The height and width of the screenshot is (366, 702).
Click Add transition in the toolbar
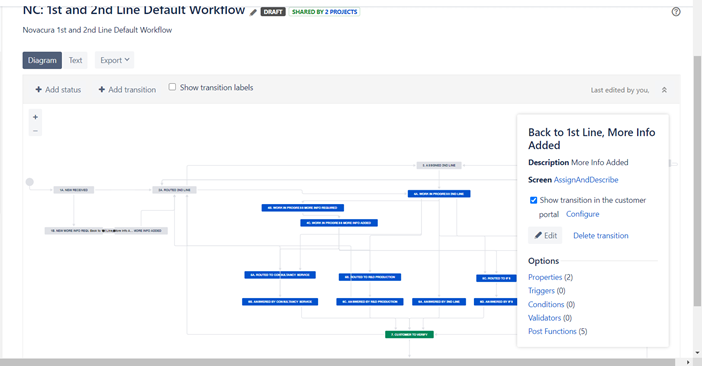[x=127, y=89]
